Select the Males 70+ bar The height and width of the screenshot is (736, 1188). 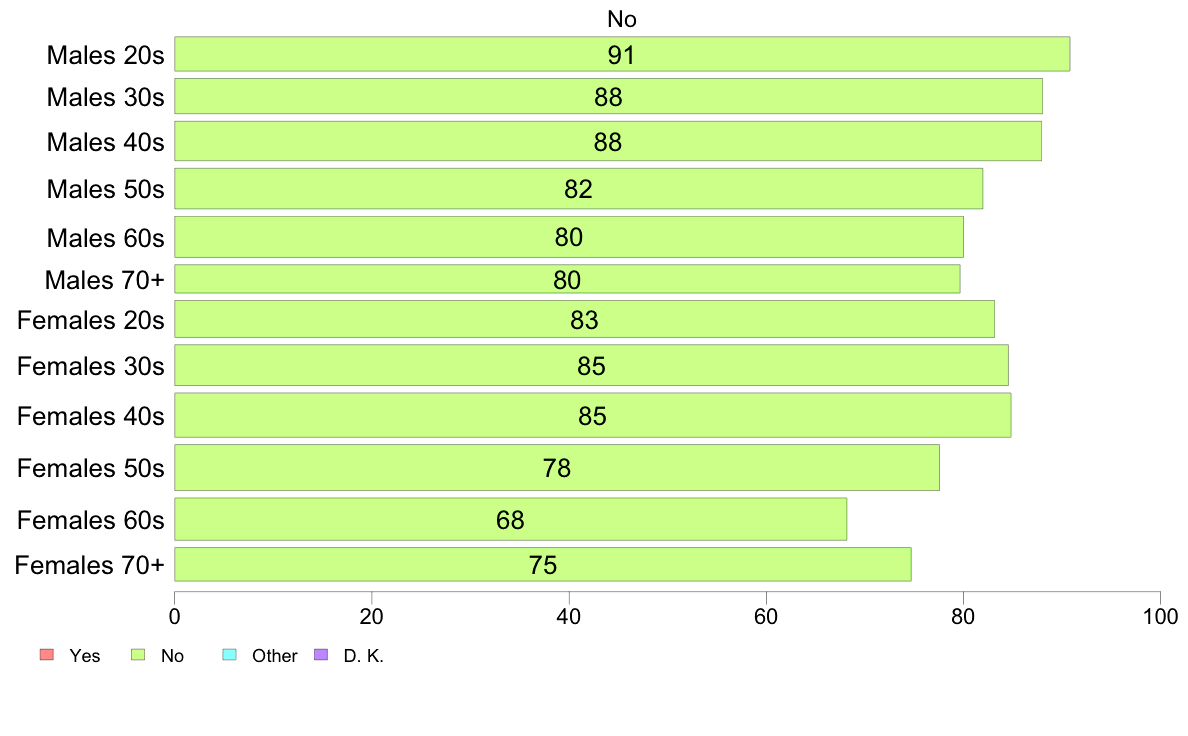[567, 279]
